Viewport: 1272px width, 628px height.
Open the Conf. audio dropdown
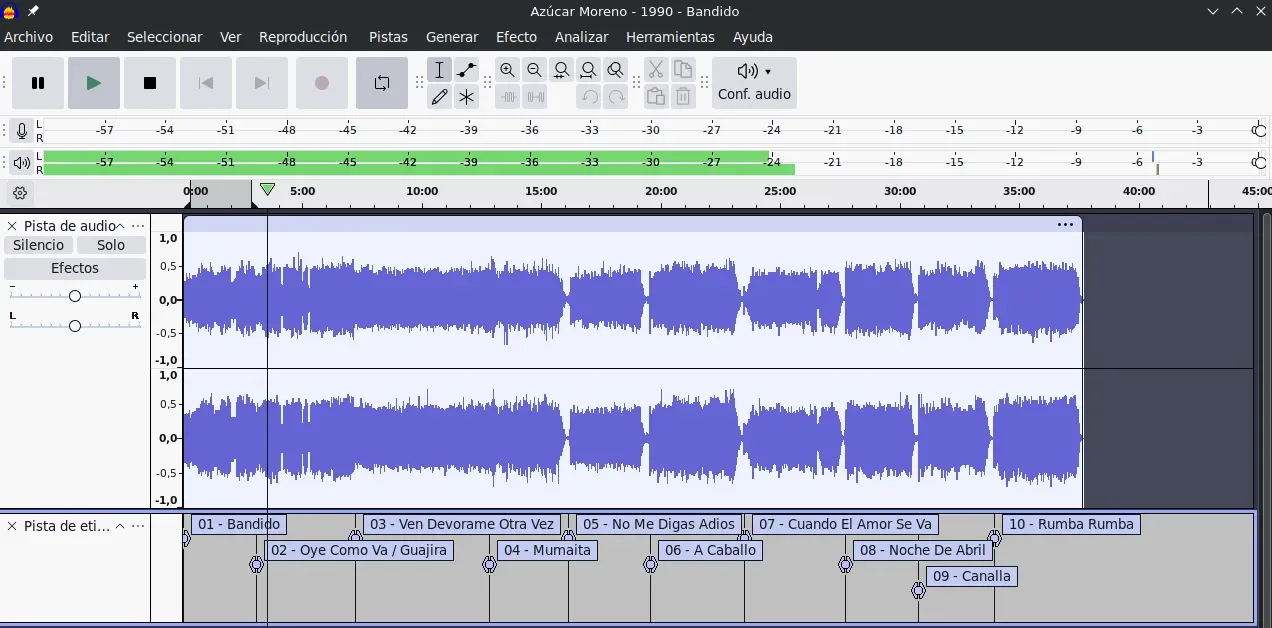[754, 83]
